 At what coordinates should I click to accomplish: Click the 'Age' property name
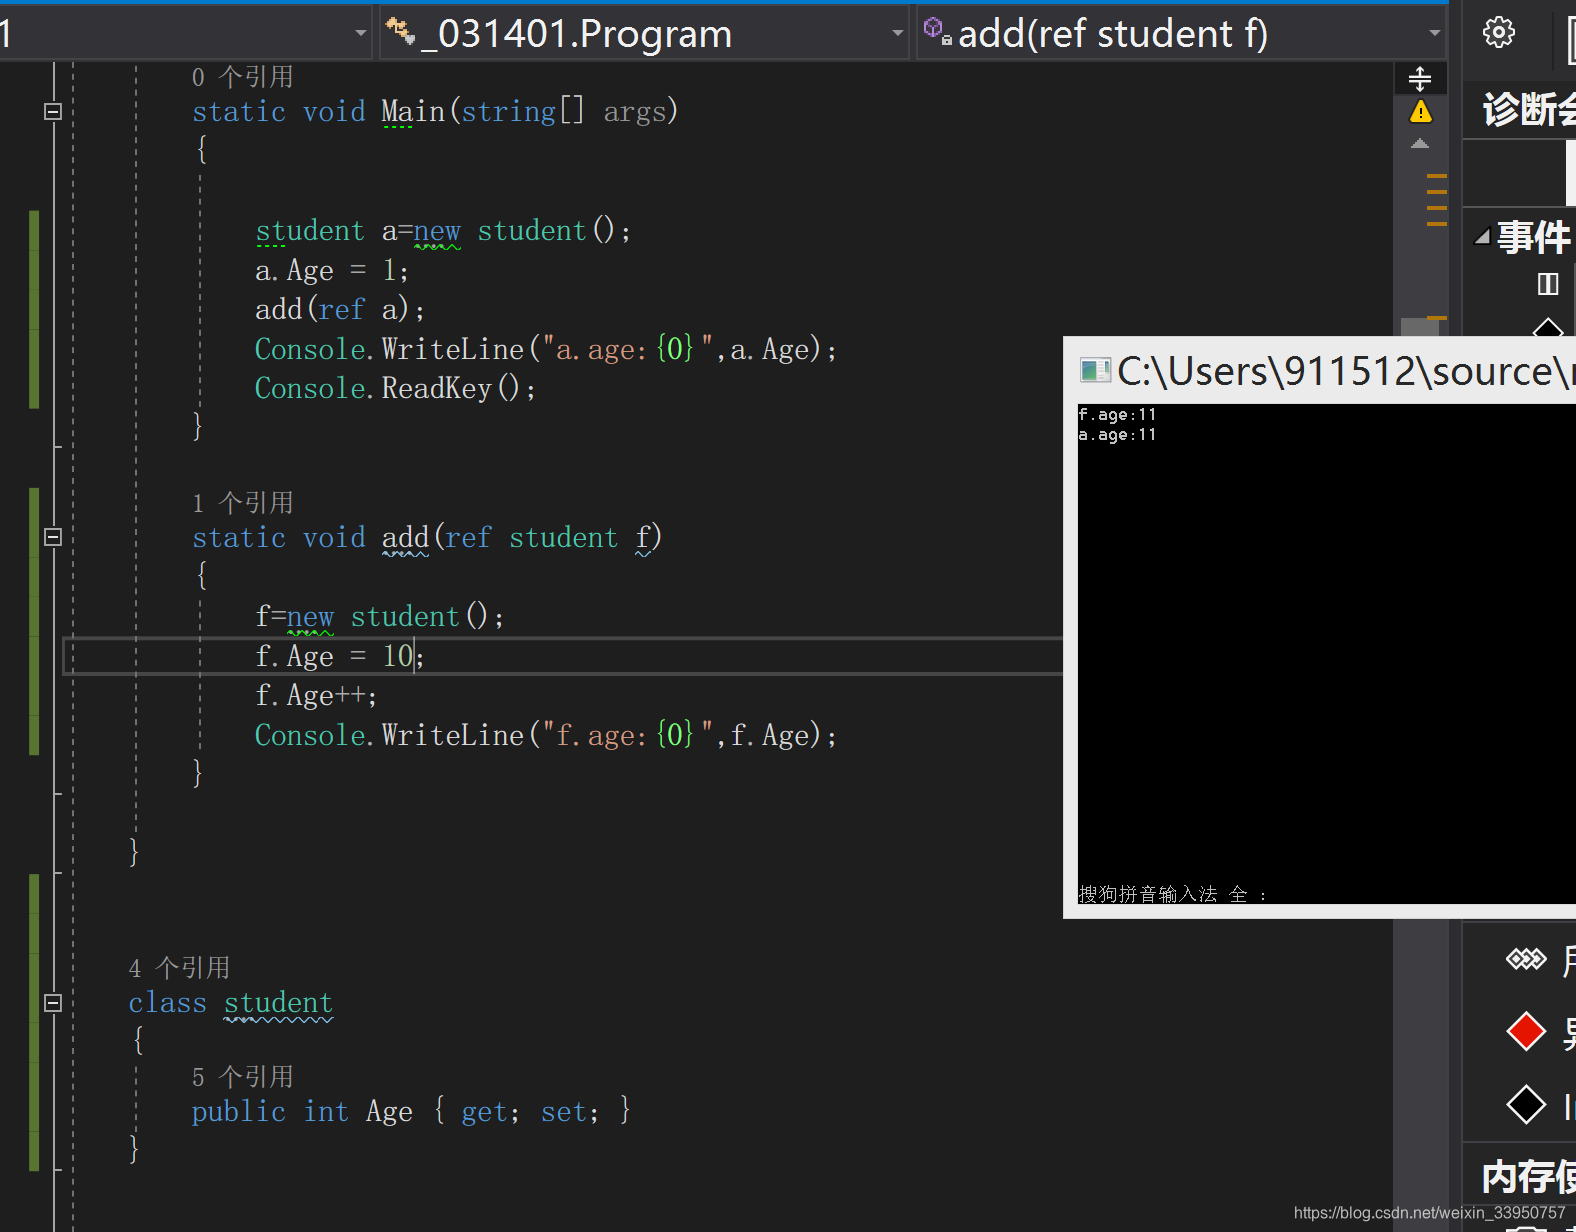pyautogui.click(x=389, y=1111)
